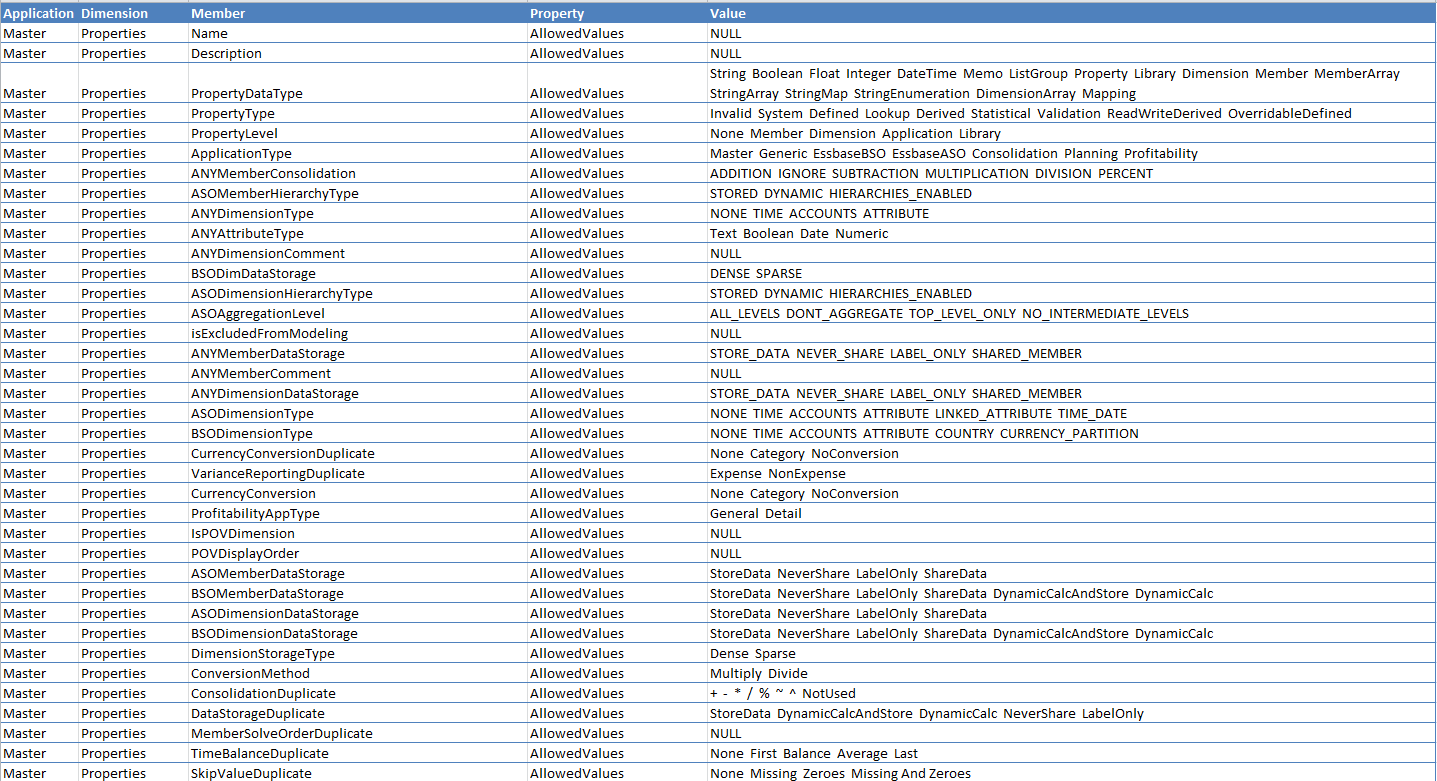Click the ConsolidationDuplicate cell

(x=357, y=694)
